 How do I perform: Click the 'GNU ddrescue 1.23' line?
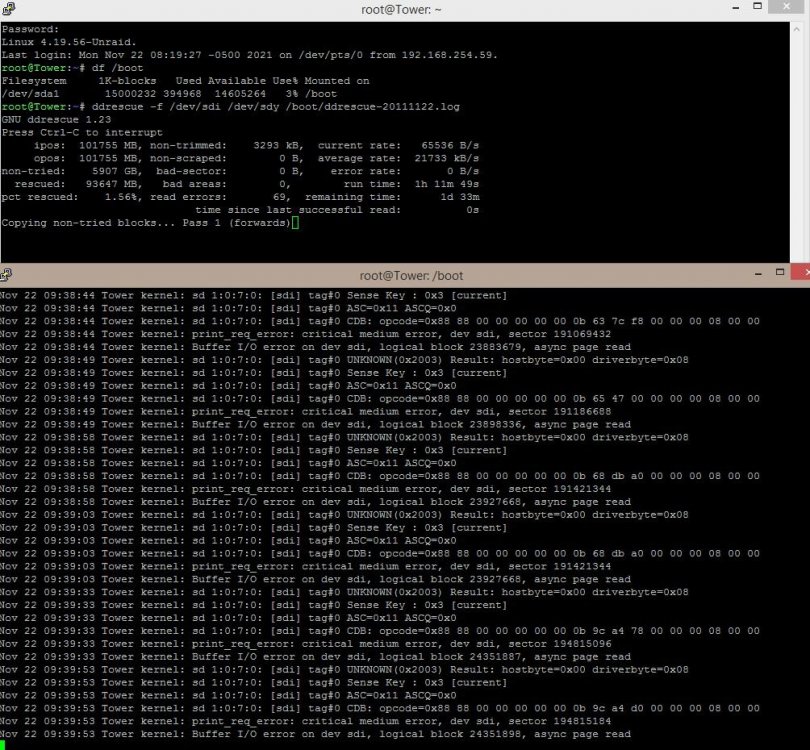[56, 119]
